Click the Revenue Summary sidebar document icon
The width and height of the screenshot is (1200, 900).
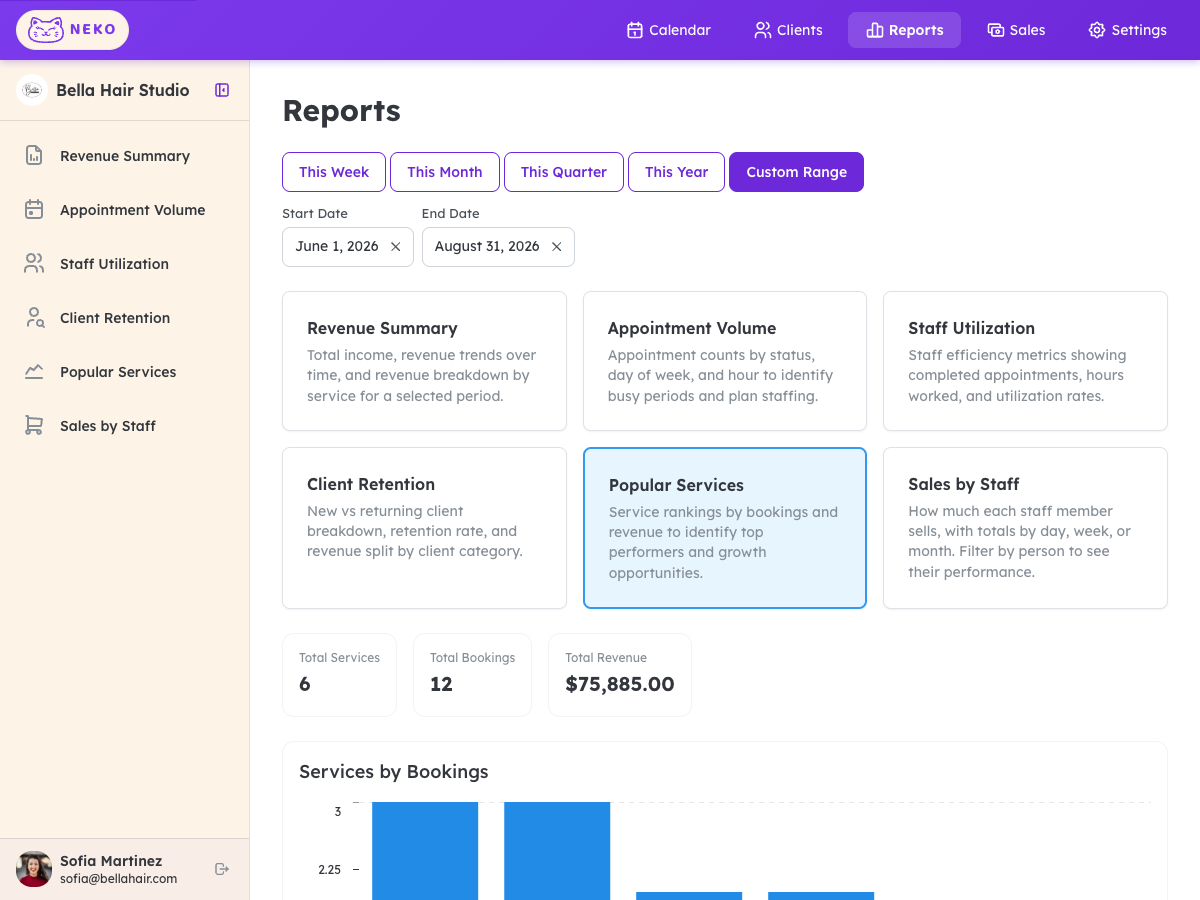(34, 155)
